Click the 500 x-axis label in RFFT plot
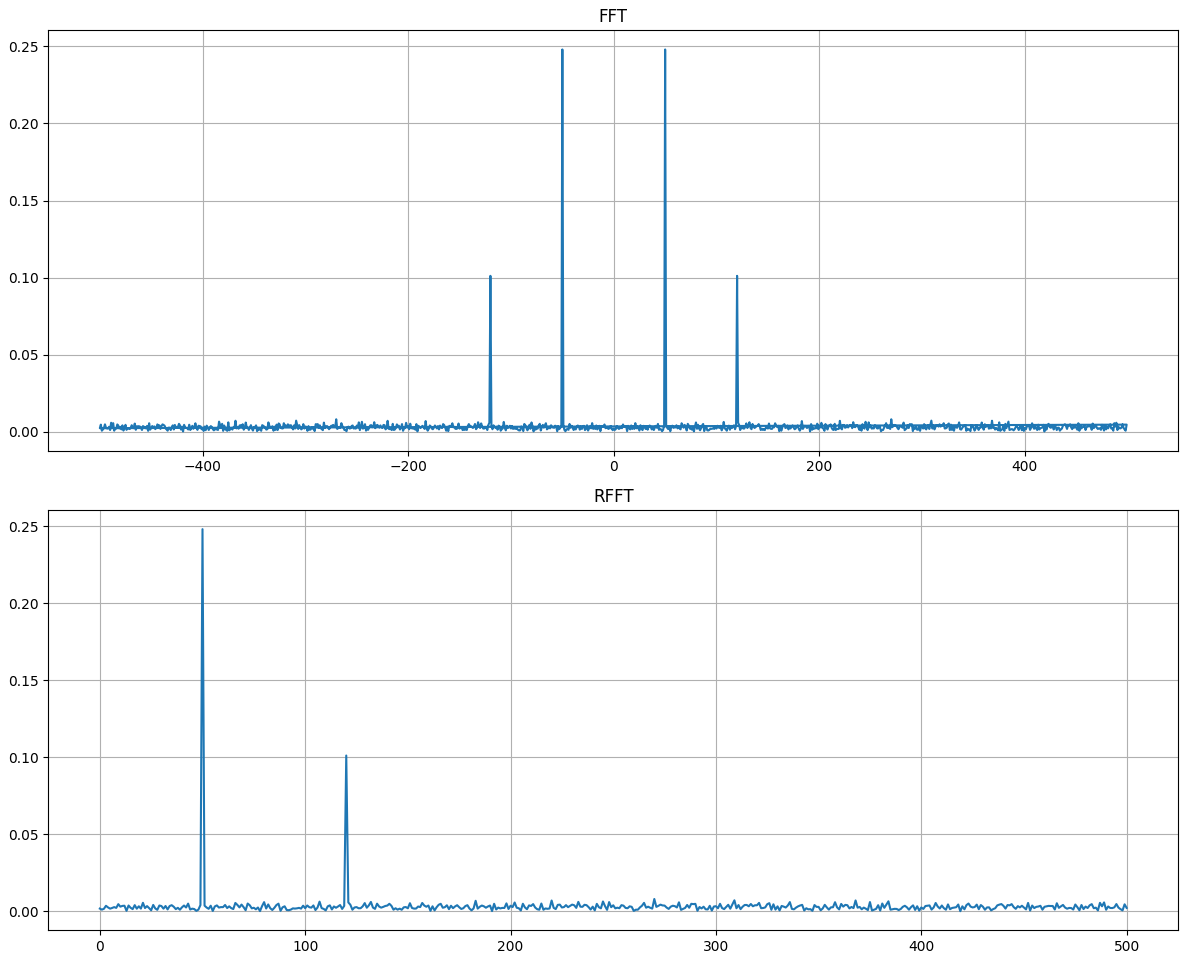Screen dimensions: 1186x957 click(x=1127, y=946)
